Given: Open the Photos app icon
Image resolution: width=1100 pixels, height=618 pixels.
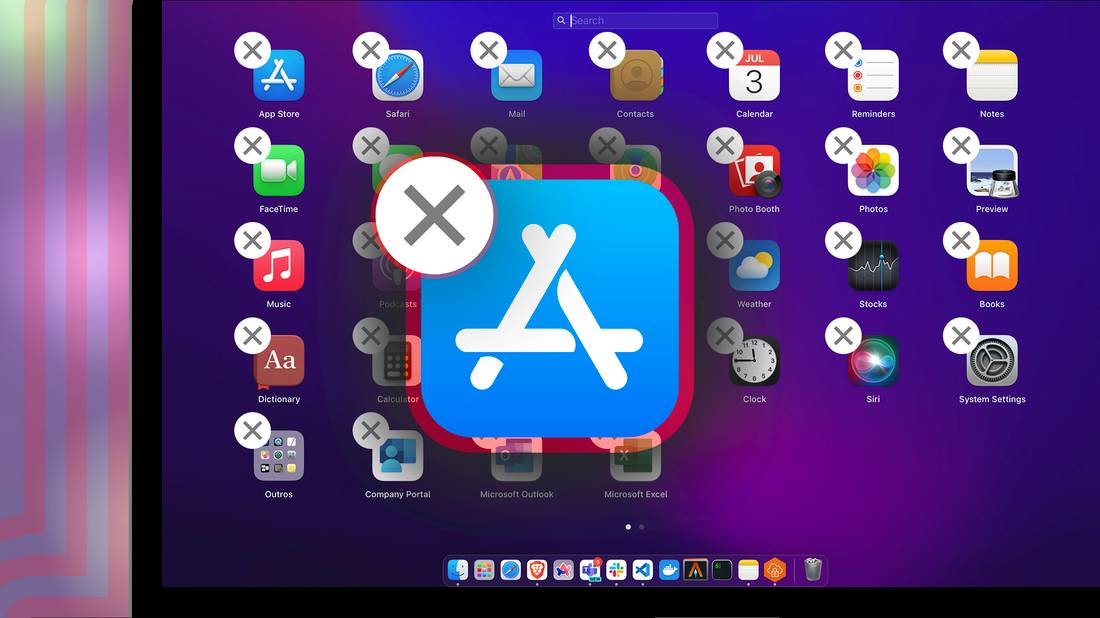Looking at the screenshot, I should tap(873, 170).
